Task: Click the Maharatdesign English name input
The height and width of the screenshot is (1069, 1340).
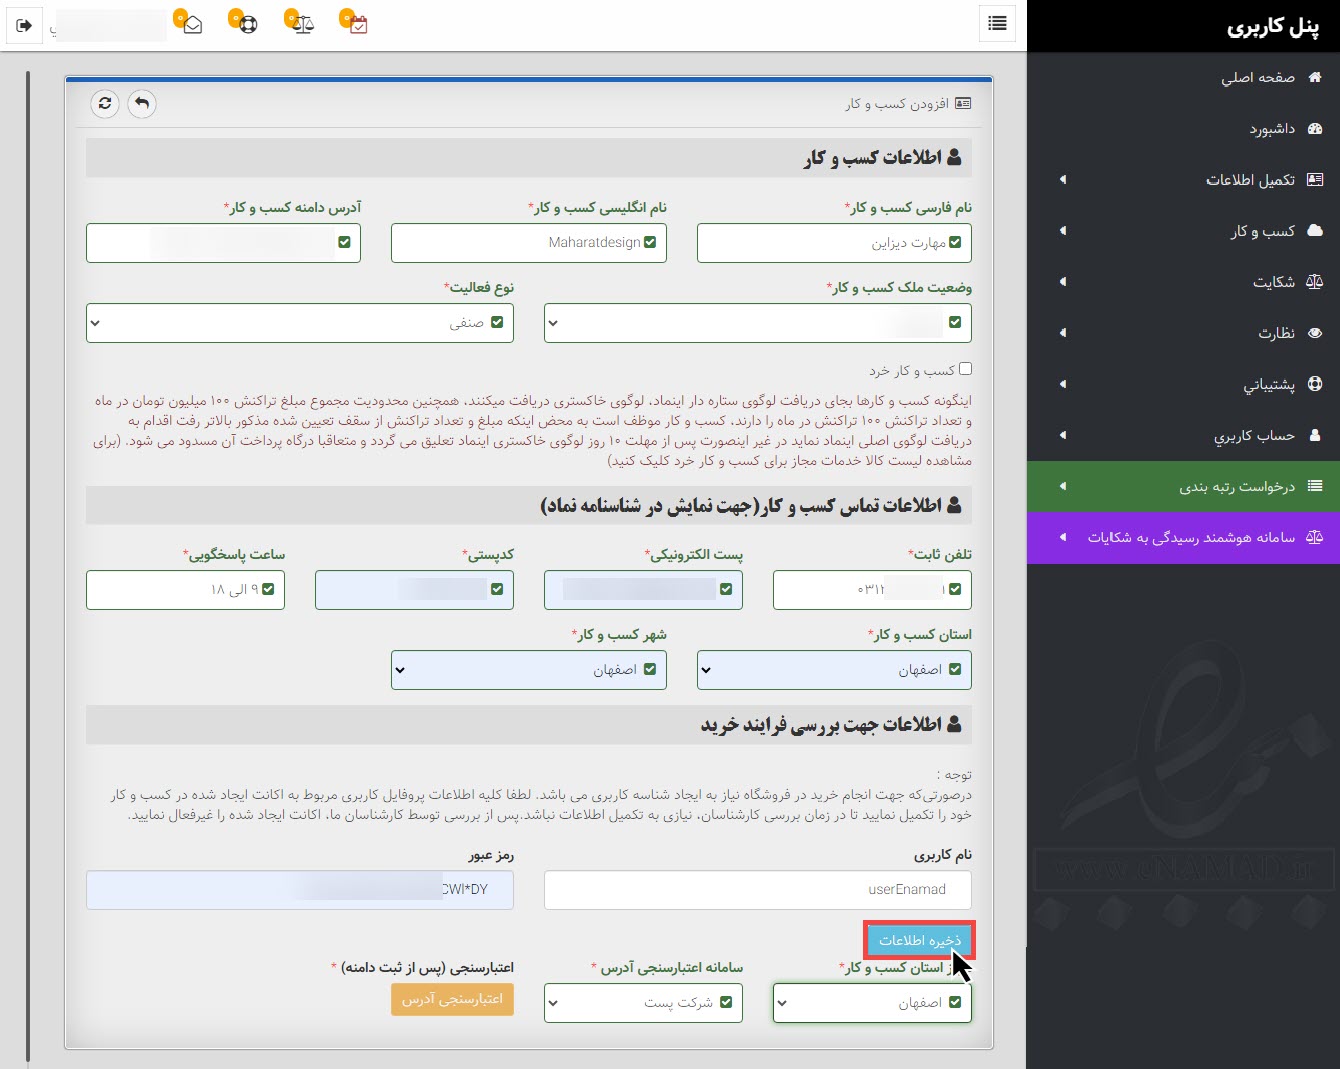Action: pyautogui.click(x=529, y=243)
